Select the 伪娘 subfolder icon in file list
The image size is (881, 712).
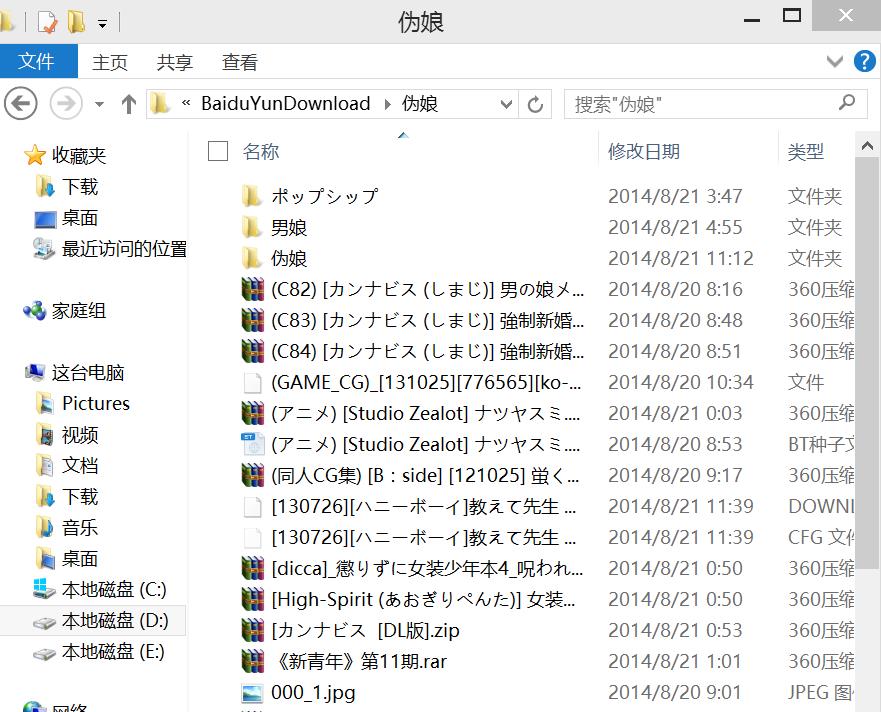click(252, 258)
